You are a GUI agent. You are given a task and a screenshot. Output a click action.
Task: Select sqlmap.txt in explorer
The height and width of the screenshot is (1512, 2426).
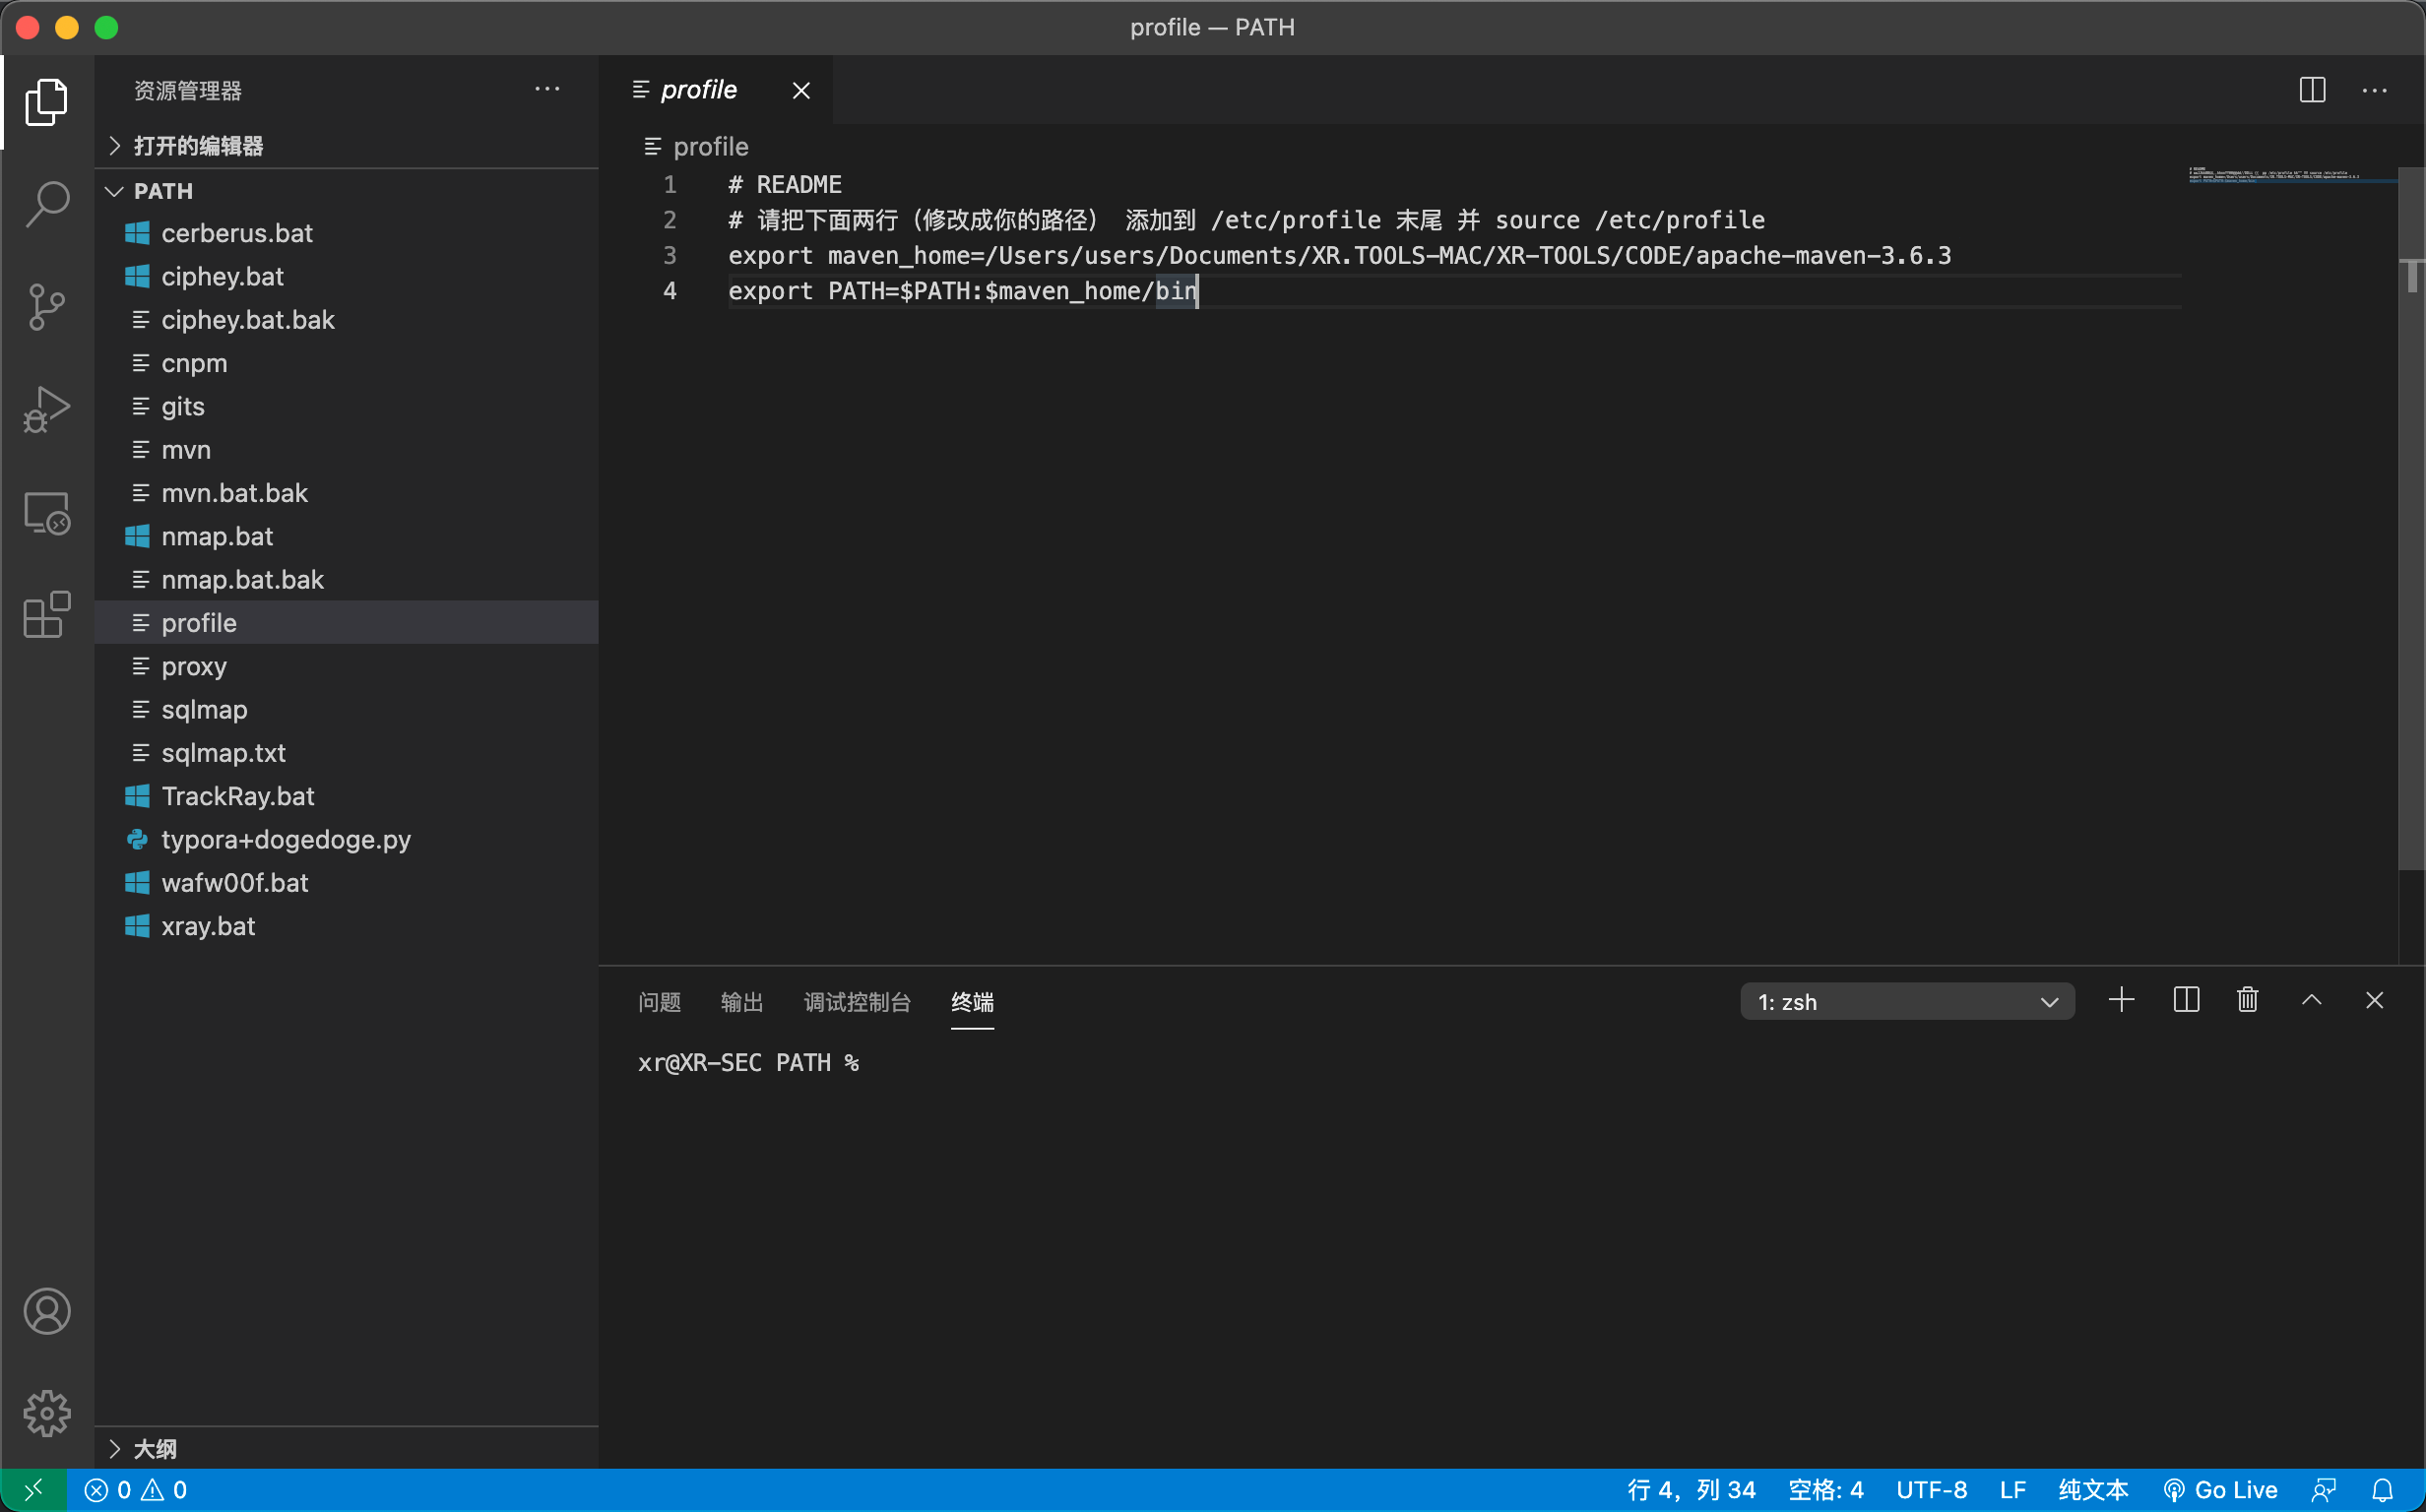click(x=346, y=753)
